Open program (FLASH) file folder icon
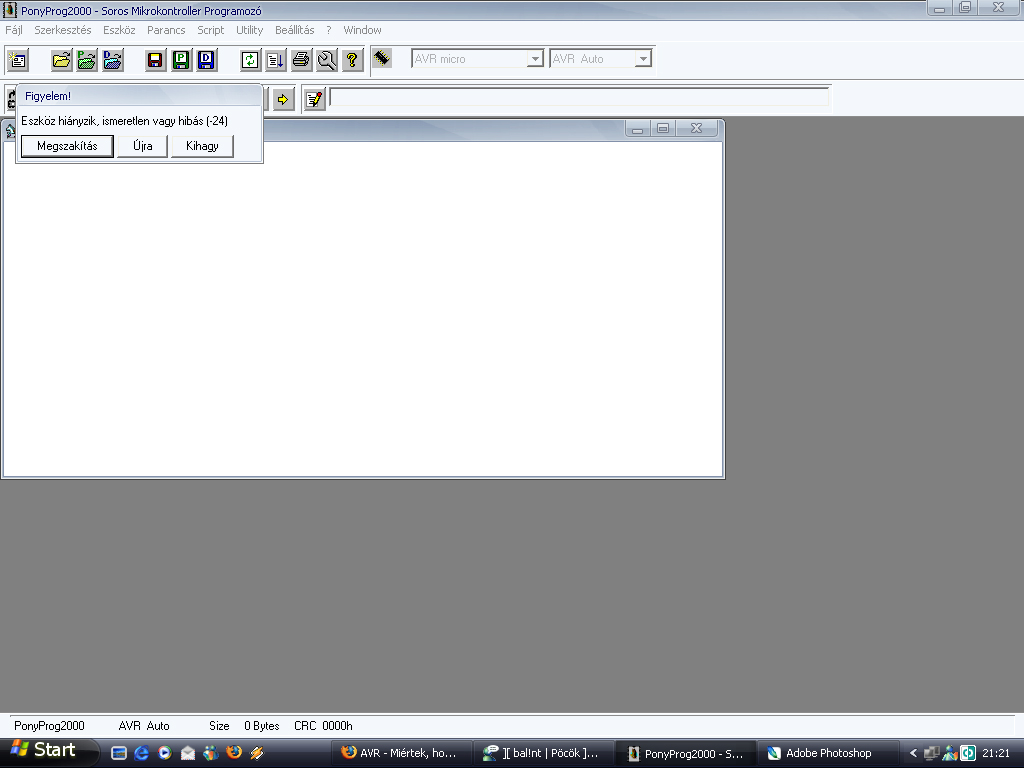The width and height of the screenshot is (1024, 768). [86, 60]
